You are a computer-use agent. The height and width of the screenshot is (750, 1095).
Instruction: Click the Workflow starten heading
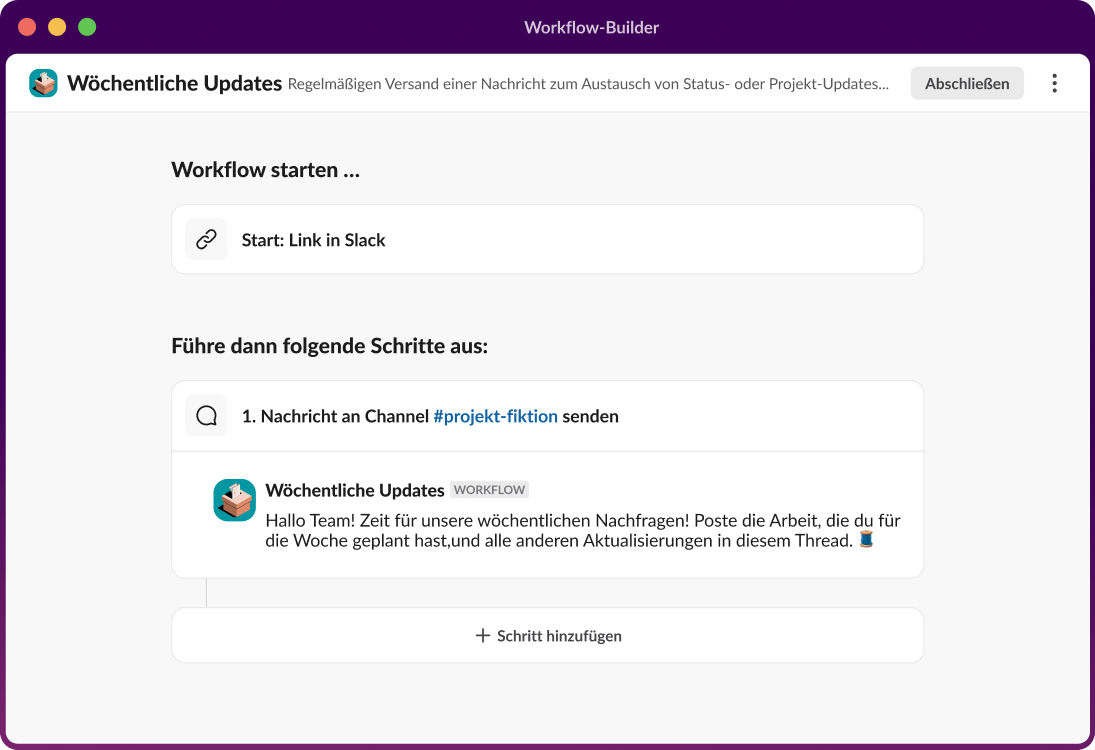[265, 169]
